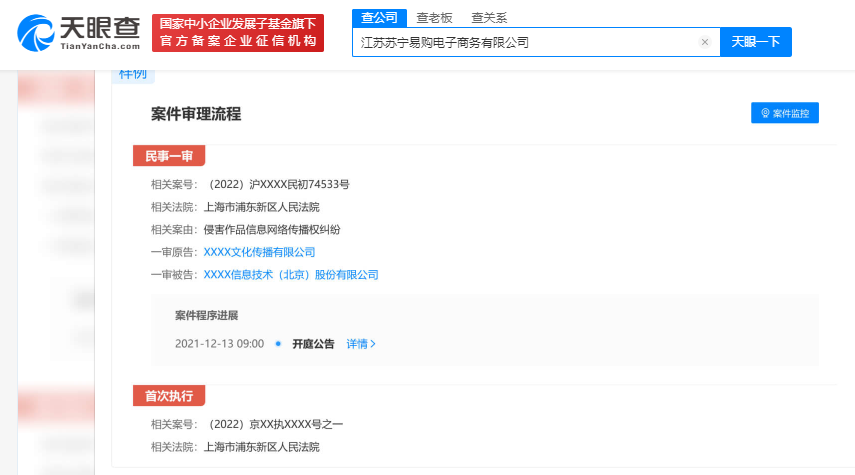Image resolution: width=855 pixels, height=475 pixels.
Task: Click the 侵害作品信息网络传播权纠纷 case cause text
Action: point(272,230)
